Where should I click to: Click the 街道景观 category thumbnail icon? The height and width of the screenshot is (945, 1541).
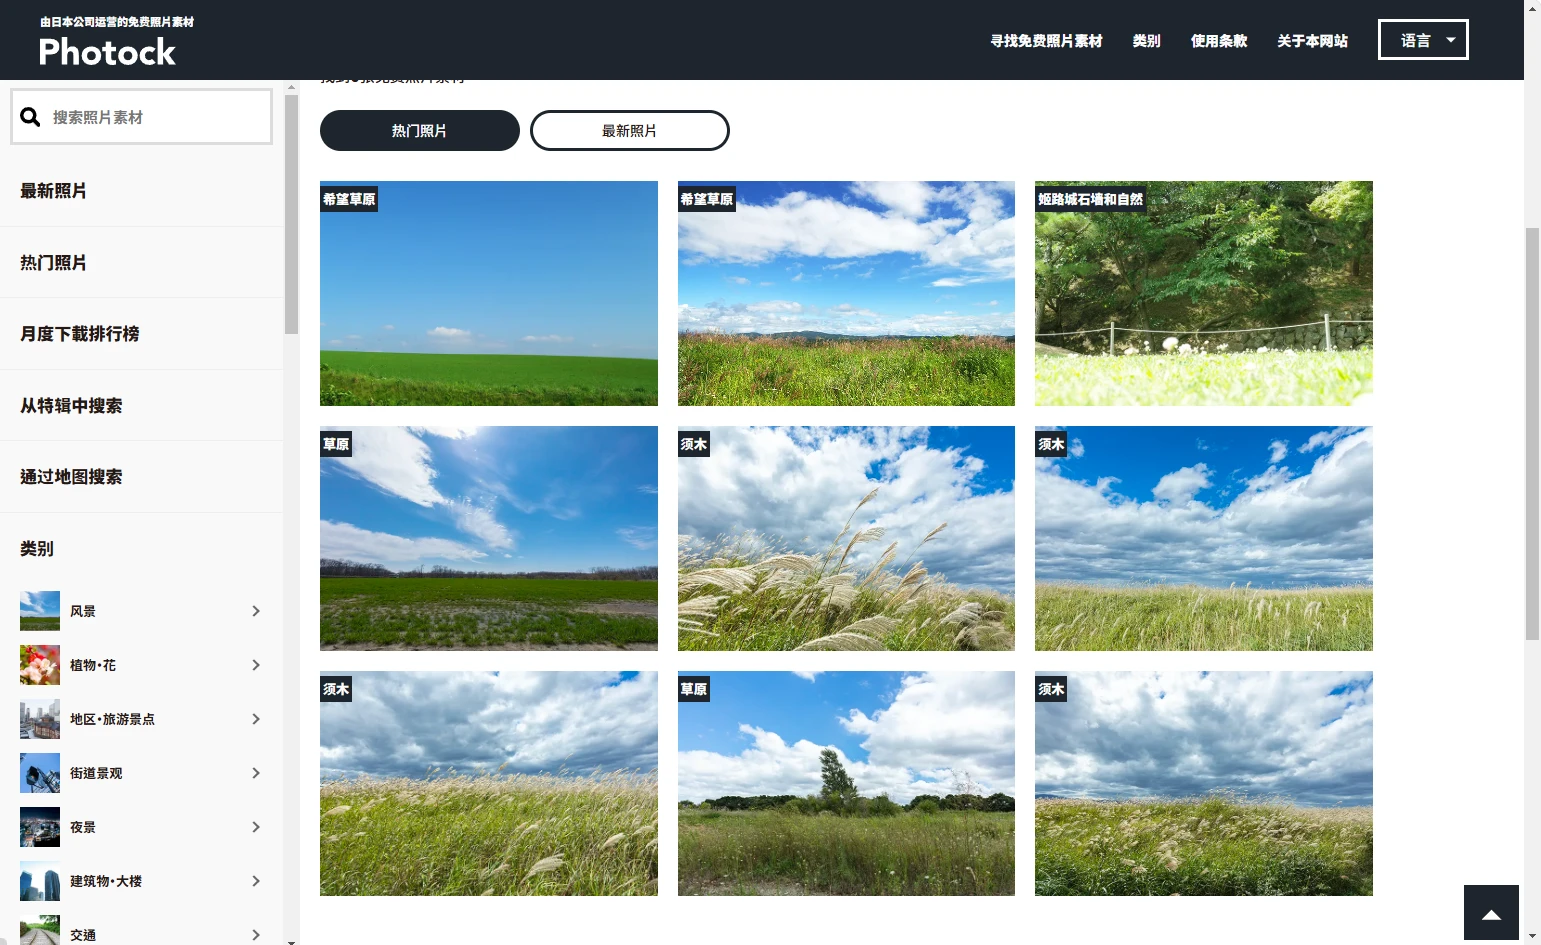click(x=40, y=773)
